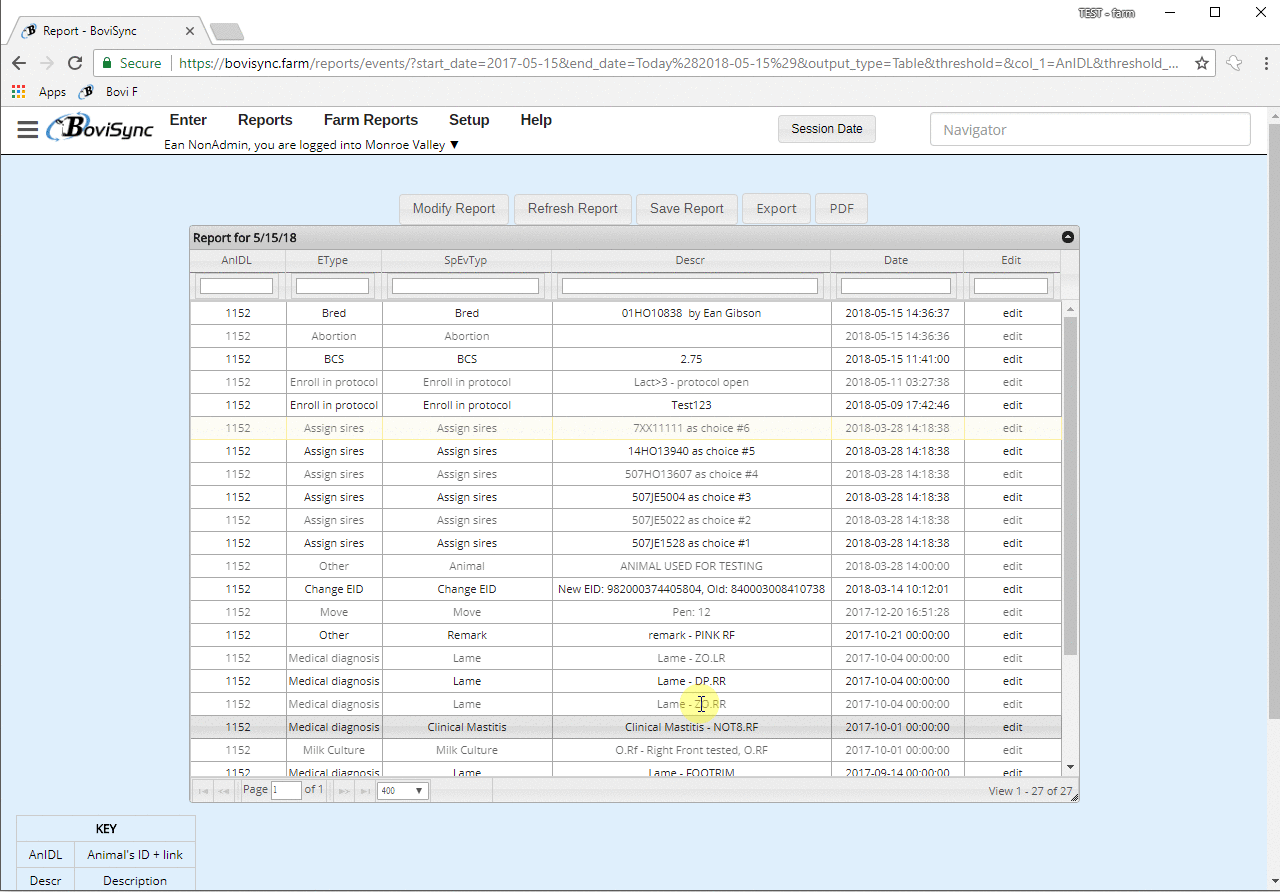Focus the Navigator search field
Screen dimensions: 1280x892
[x=1090, y=130]
